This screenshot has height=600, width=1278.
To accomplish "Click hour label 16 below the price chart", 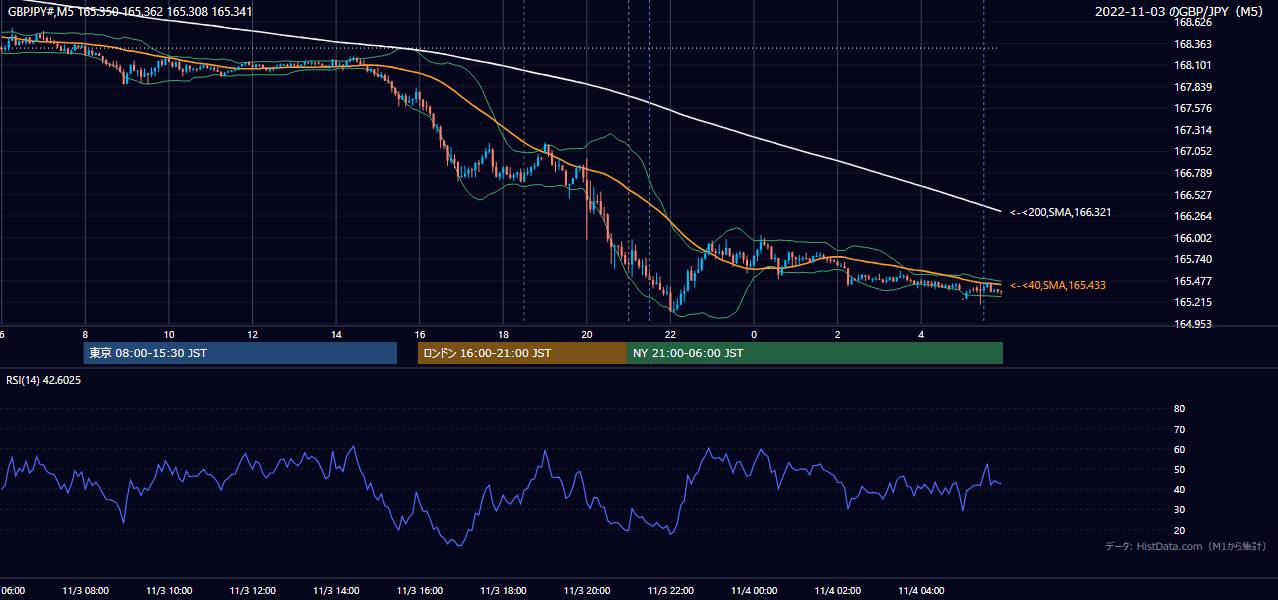I will click(x=420, y=334).
